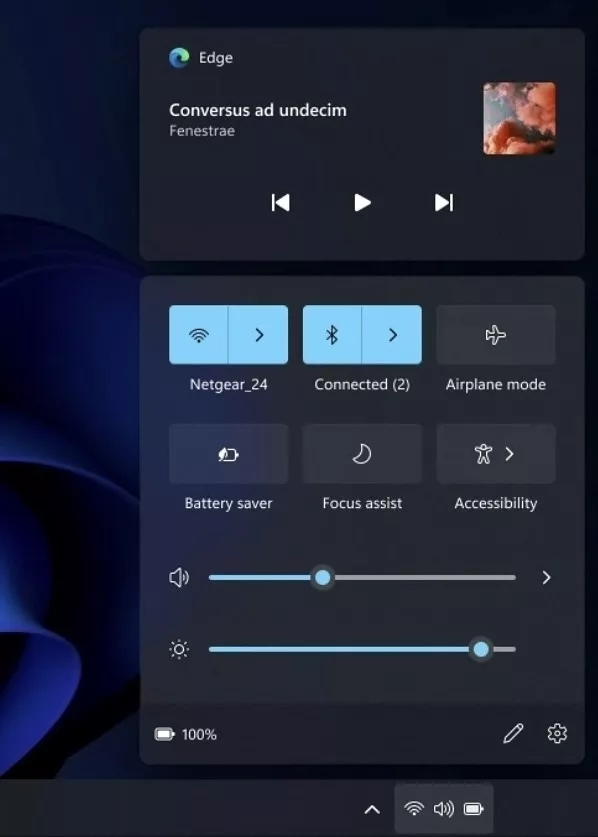The width and height of the screenshot is (598, 837).
Task: Skip to the previous track
Action: (x=280, y=203)
